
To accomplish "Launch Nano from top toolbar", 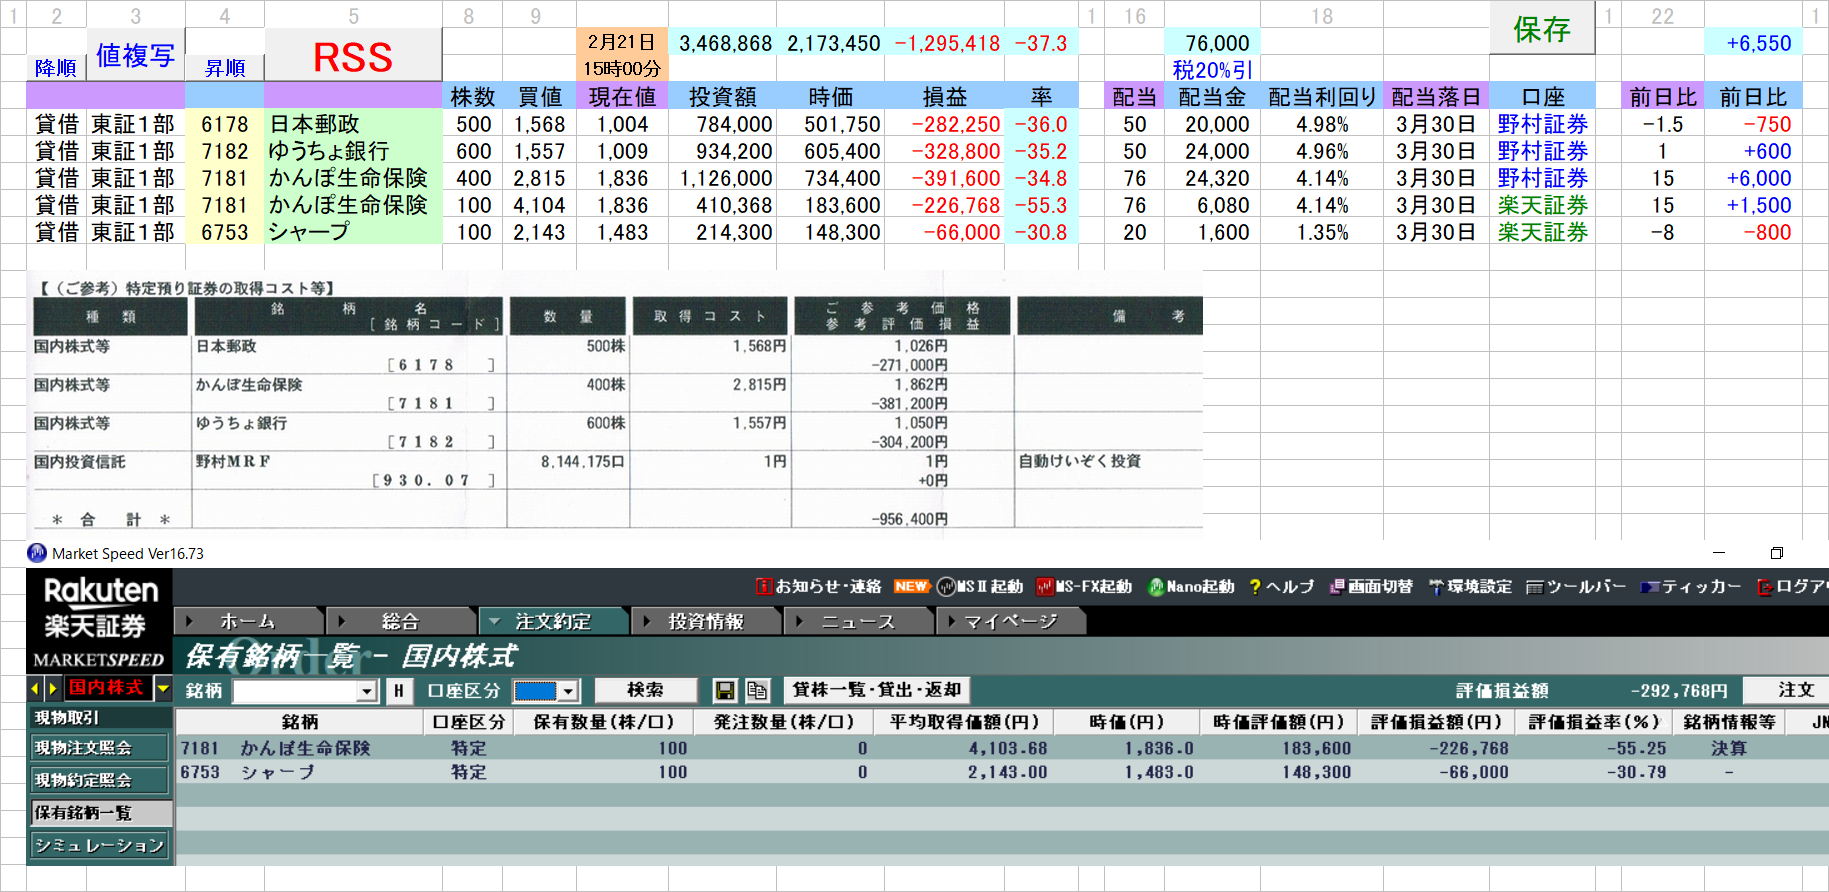I will [x=1191, y=587].
